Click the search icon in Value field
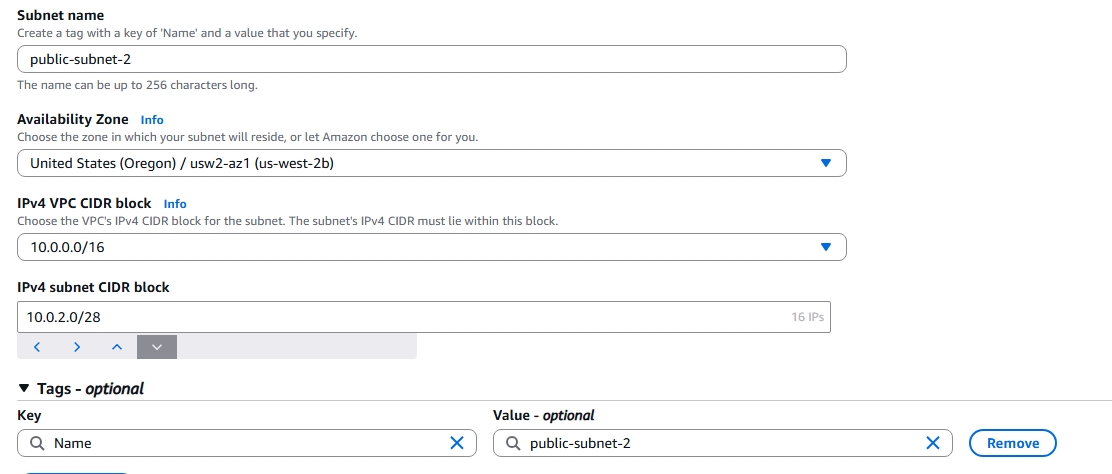 tap(512, 443)
